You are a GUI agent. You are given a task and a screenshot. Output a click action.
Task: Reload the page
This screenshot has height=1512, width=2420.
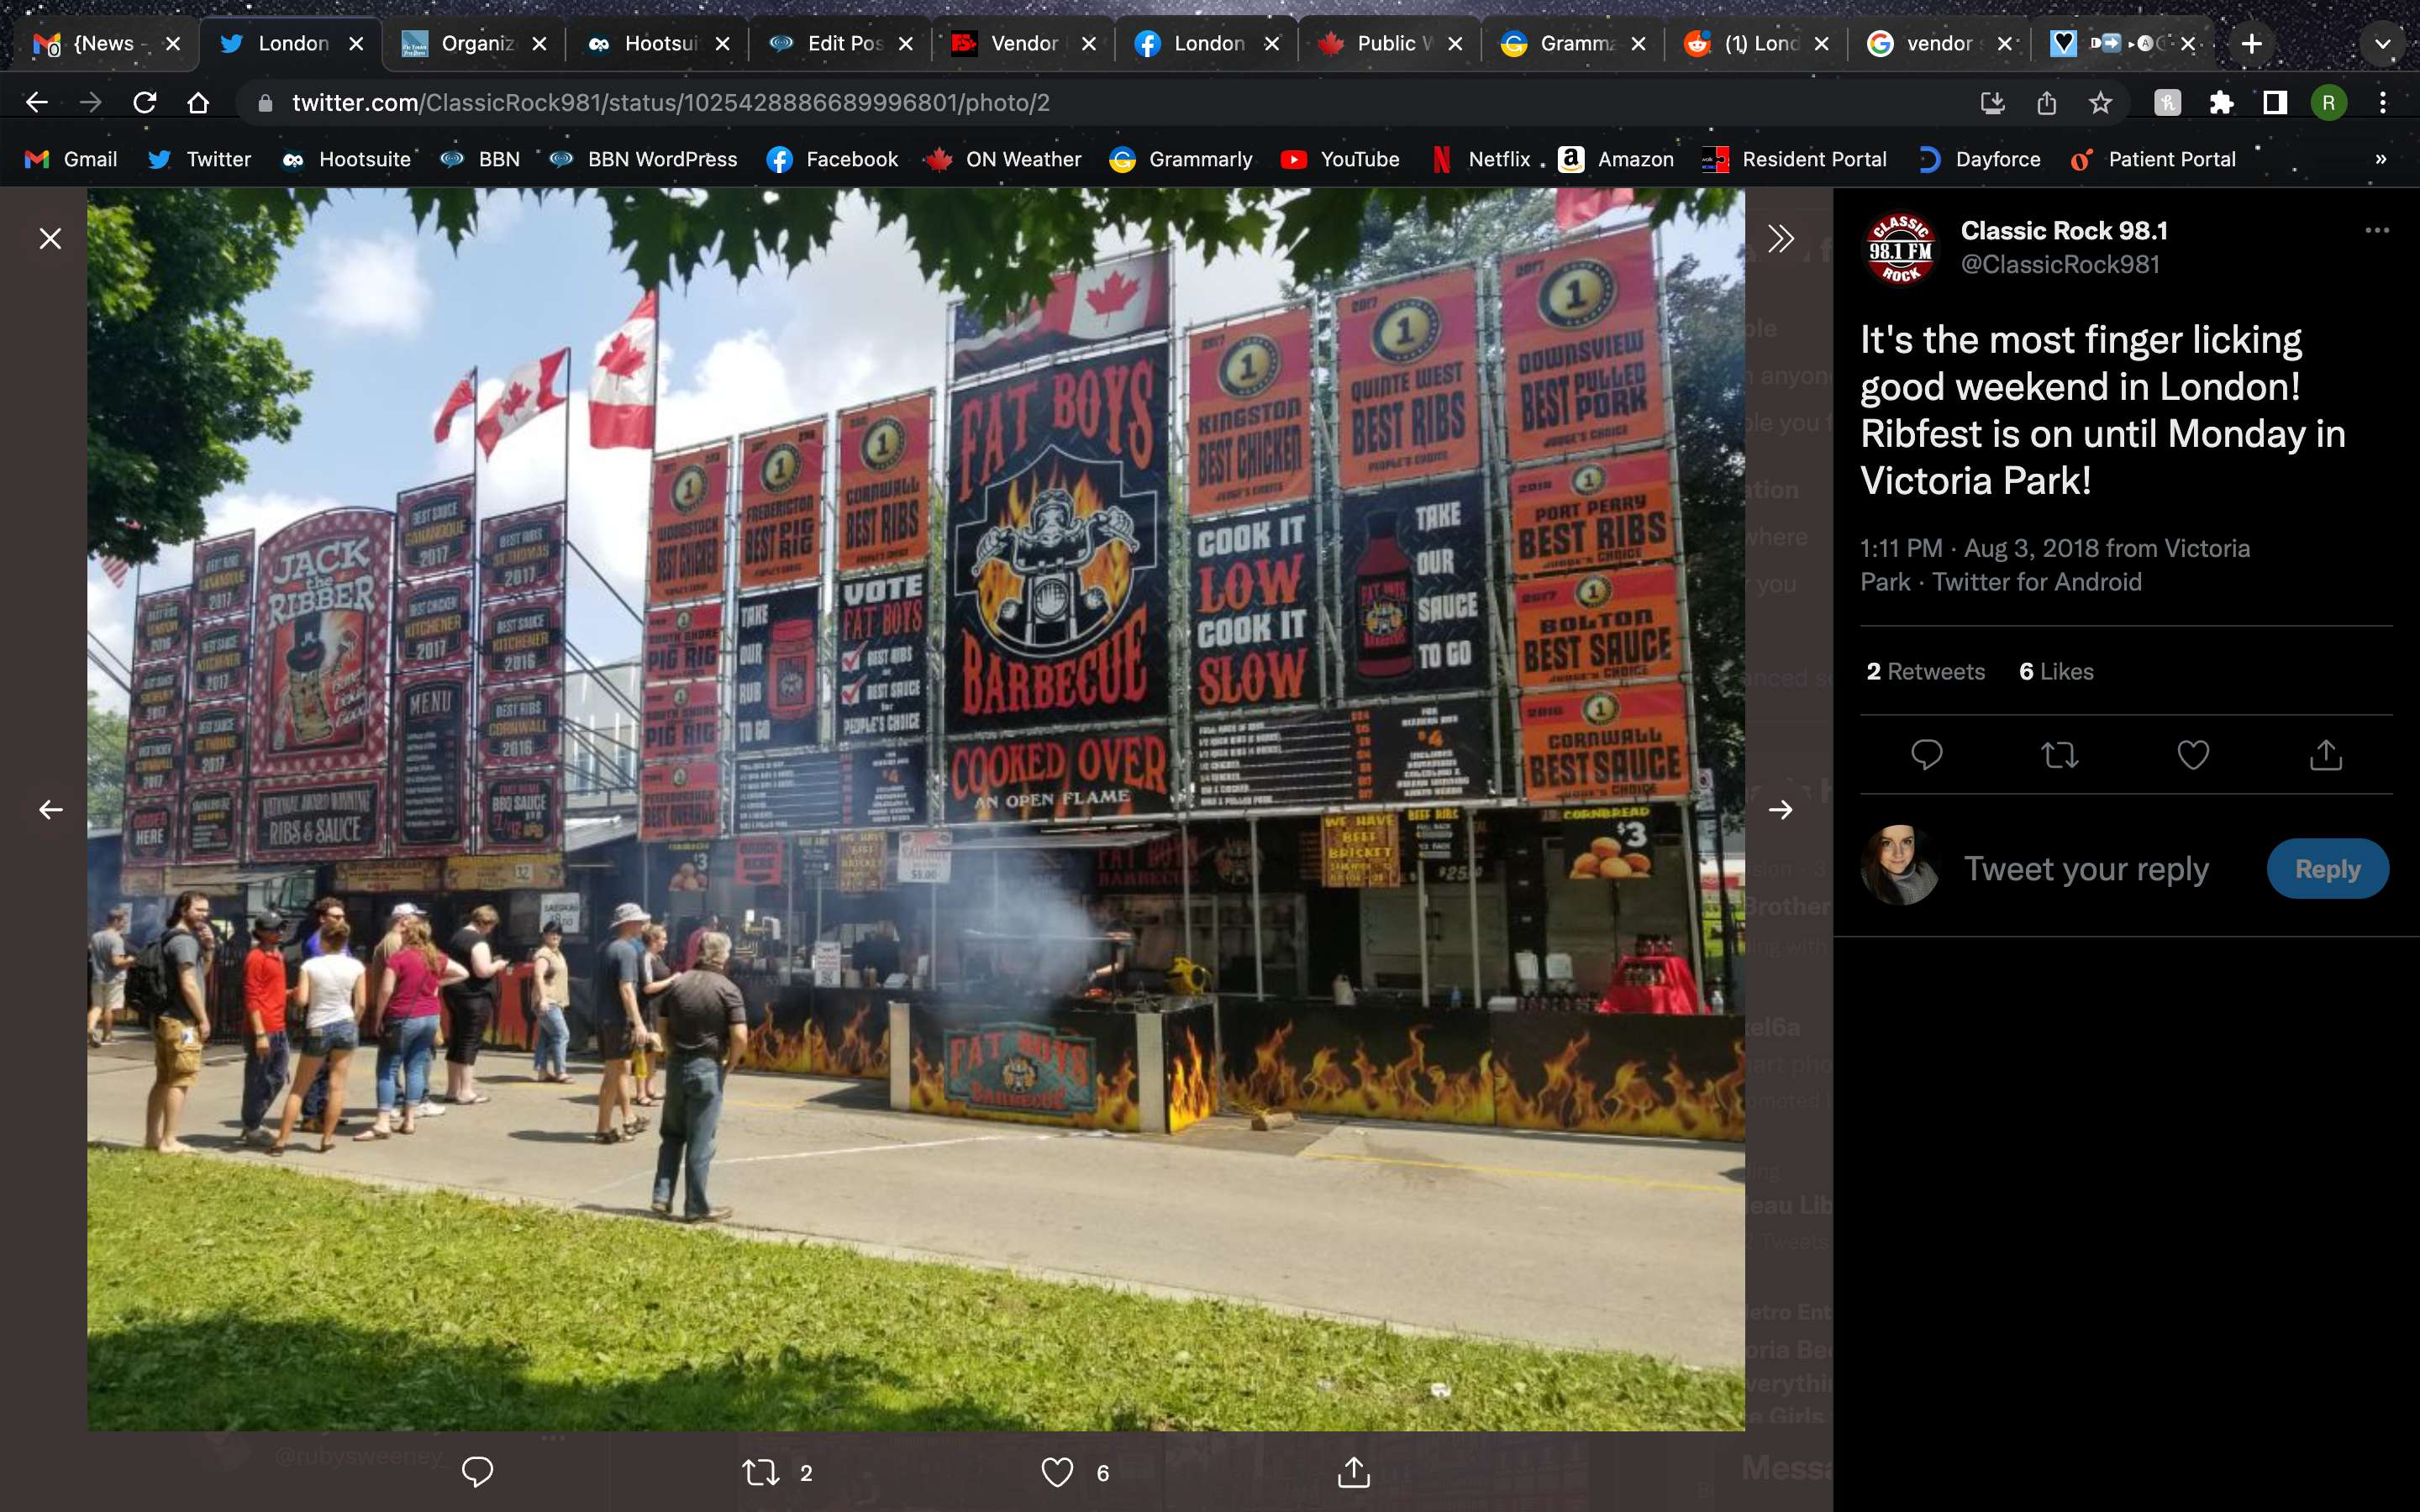(145, 102)
